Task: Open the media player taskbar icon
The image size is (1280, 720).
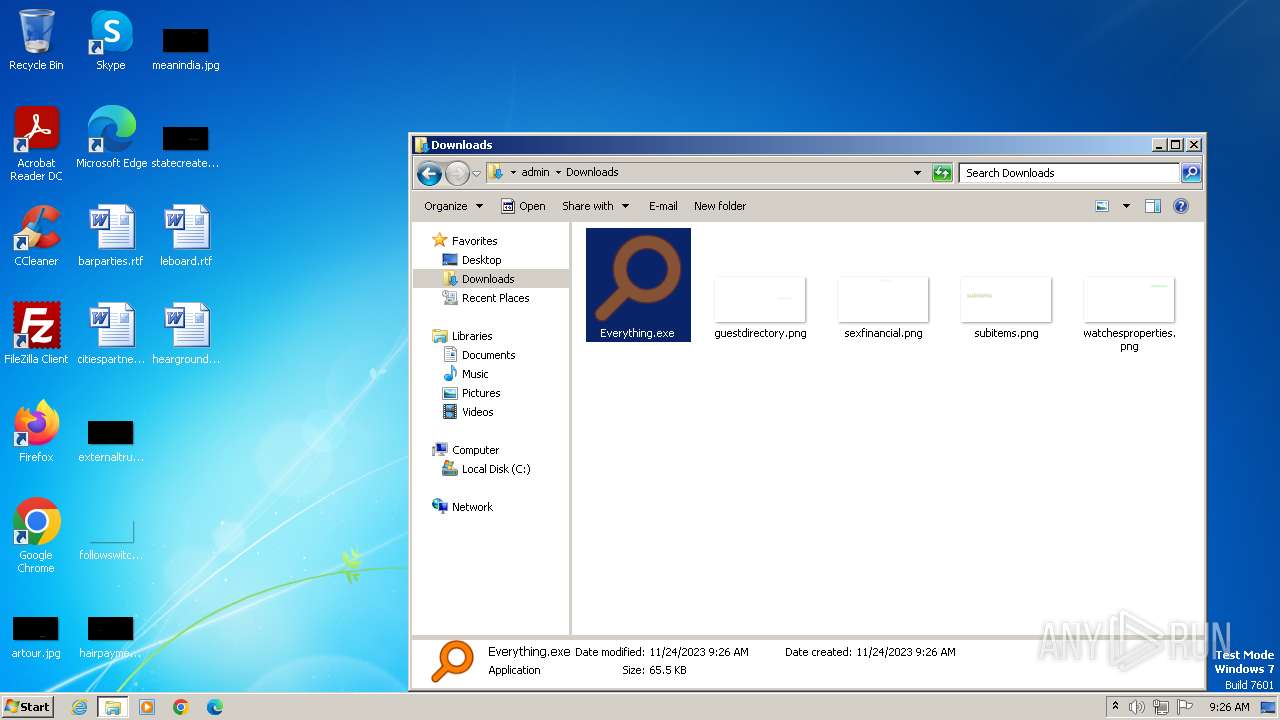Action: pos(147,707)
